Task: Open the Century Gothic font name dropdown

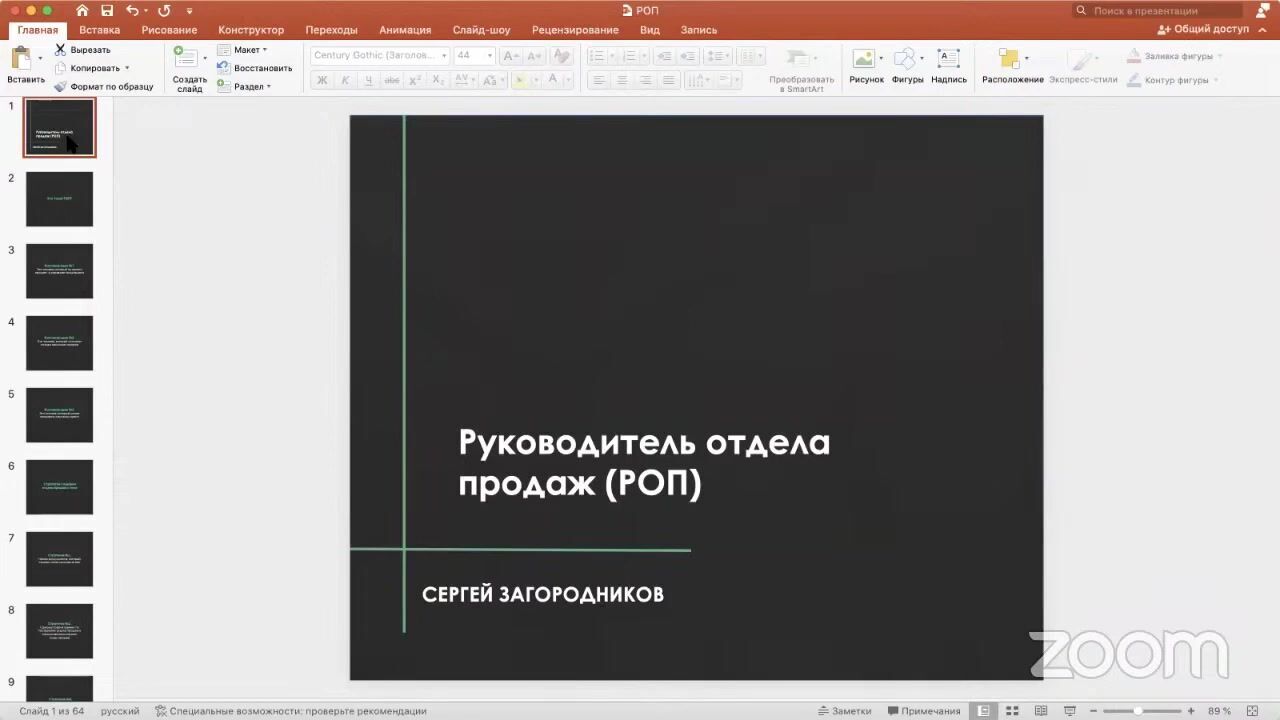Action: pos(444,55)
